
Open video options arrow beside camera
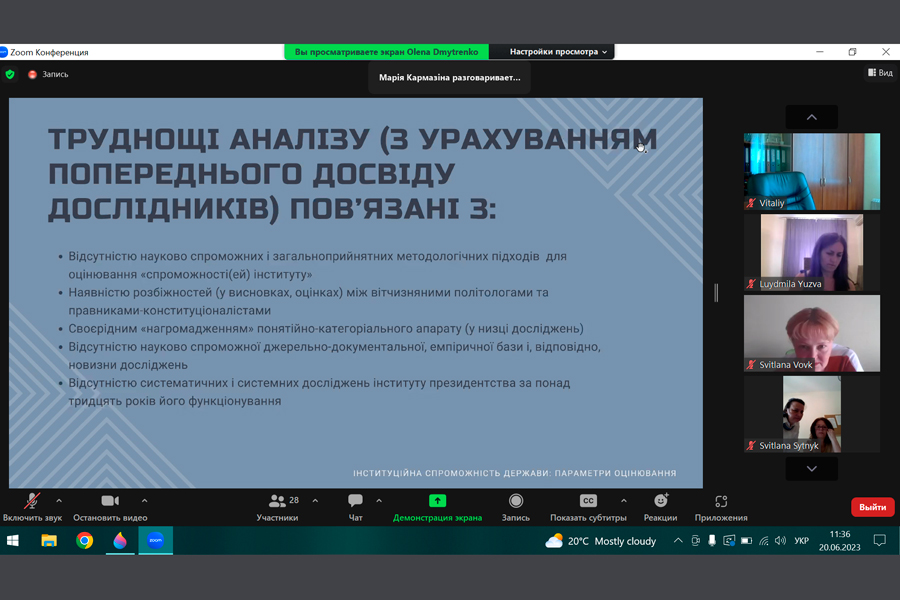pos(145,501)
